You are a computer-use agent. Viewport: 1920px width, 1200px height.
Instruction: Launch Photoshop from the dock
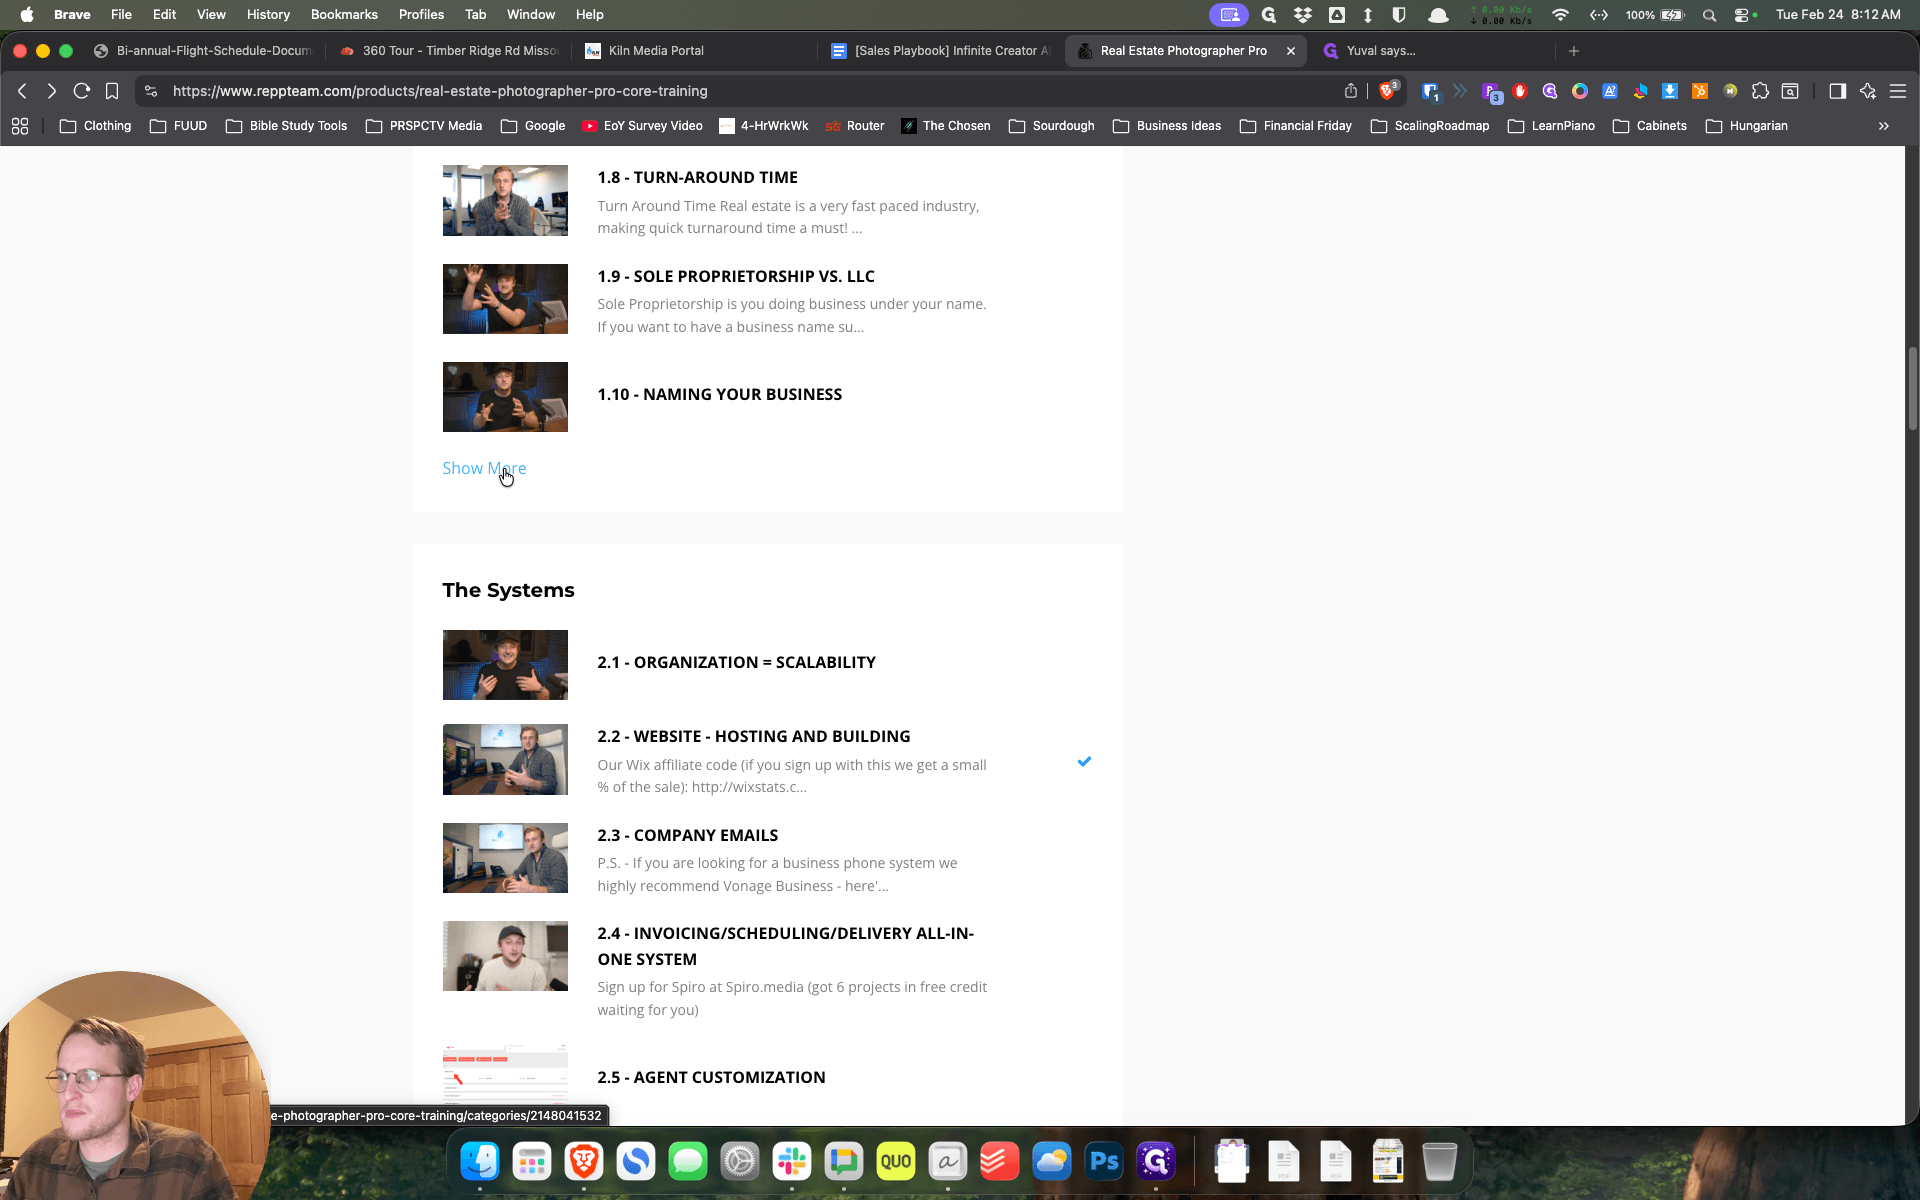(1104, 1161)
